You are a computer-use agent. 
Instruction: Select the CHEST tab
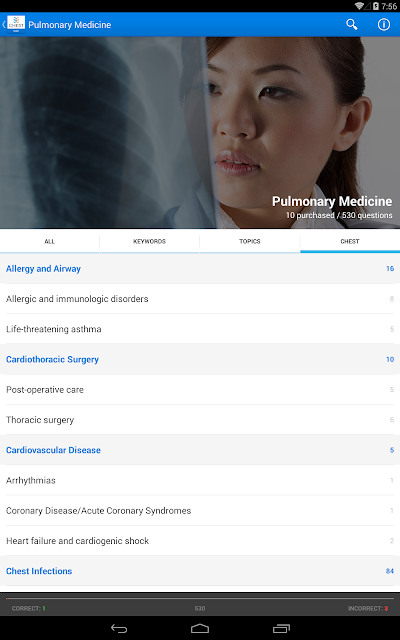[350, 241]
